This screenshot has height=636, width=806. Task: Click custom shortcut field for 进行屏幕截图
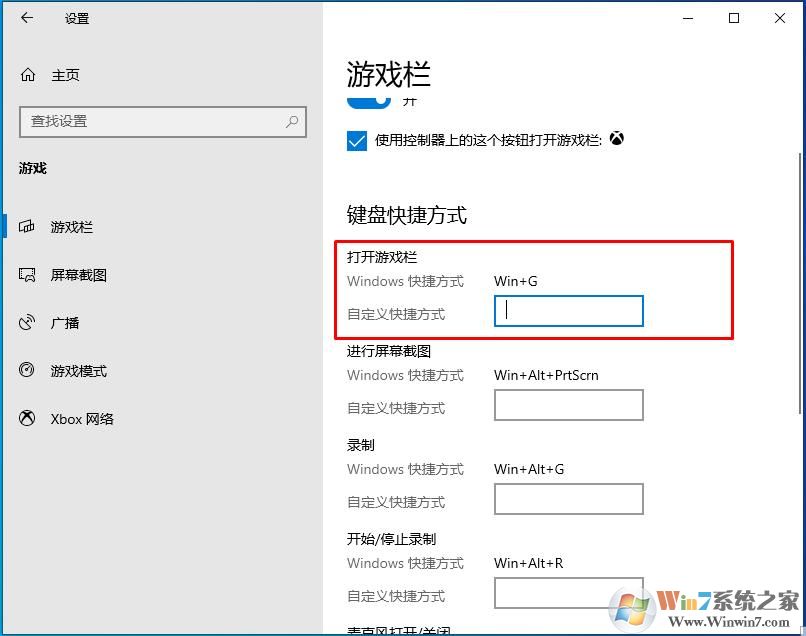point(569,405)
